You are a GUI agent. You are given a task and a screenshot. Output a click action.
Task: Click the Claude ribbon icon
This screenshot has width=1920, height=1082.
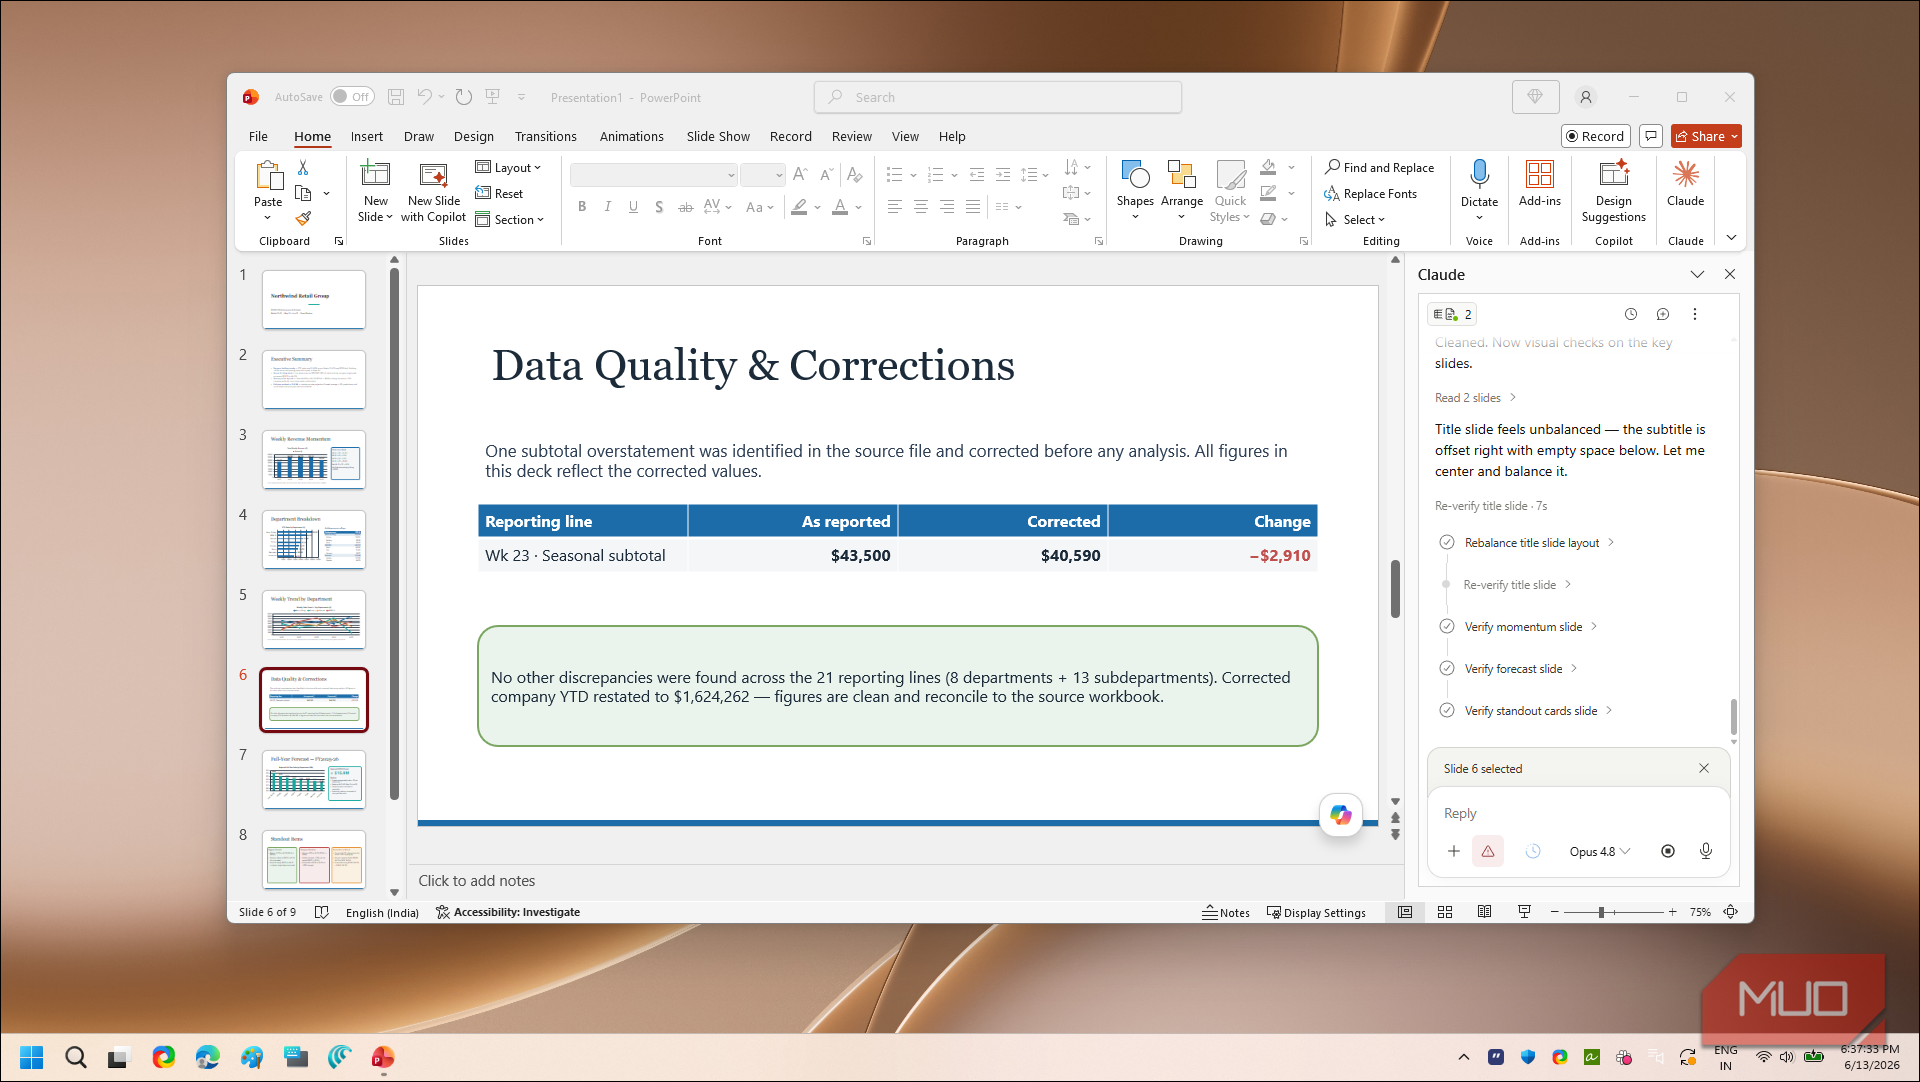pyautogui.click(x=1685, y=174)
